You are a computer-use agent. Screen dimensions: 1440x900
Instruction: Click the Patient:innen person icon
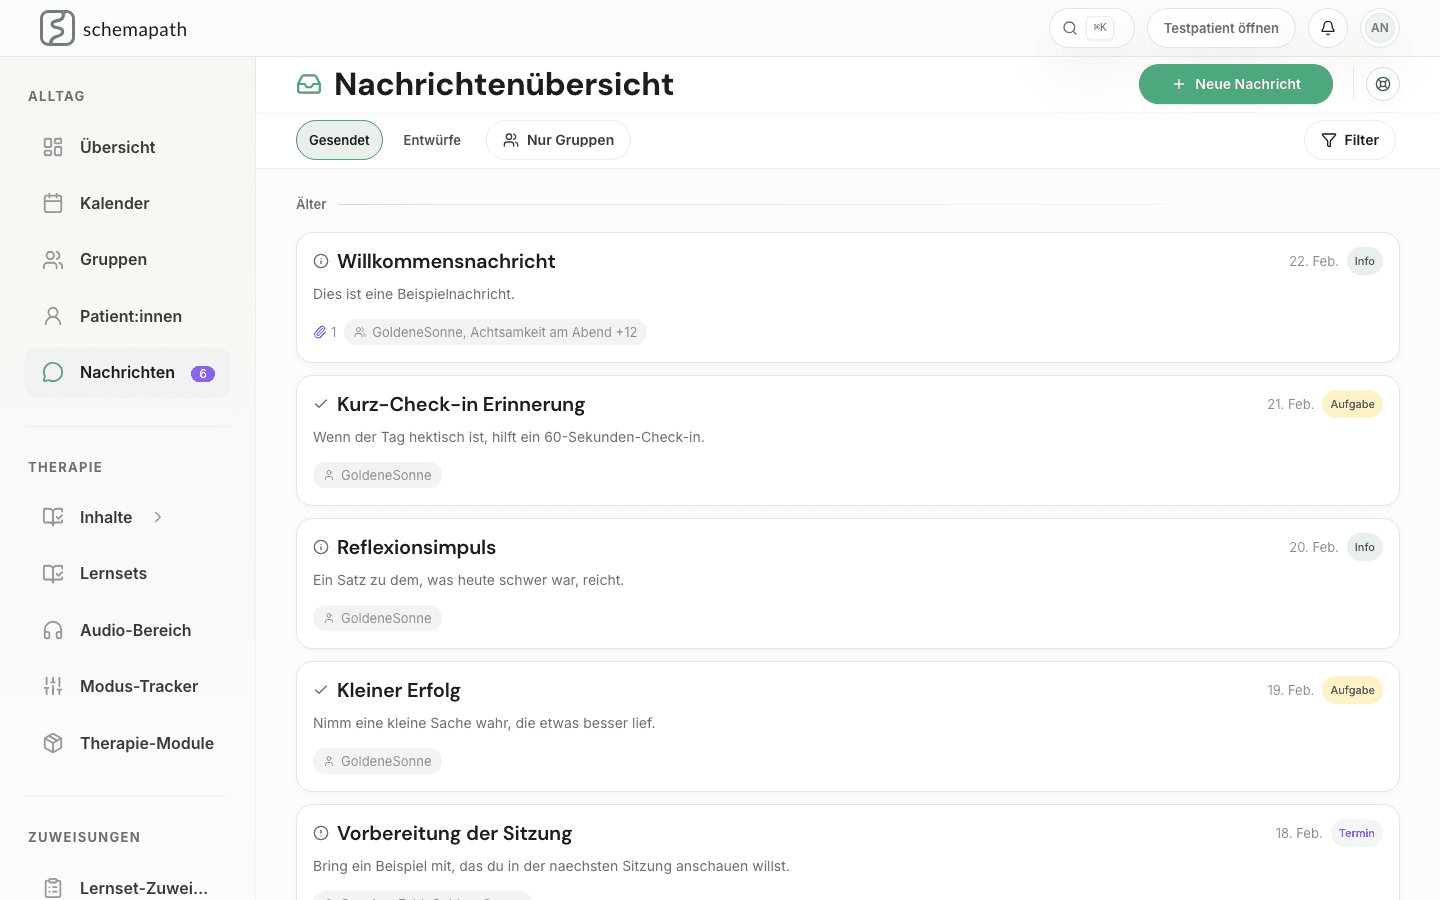click(x=53, y=316)
